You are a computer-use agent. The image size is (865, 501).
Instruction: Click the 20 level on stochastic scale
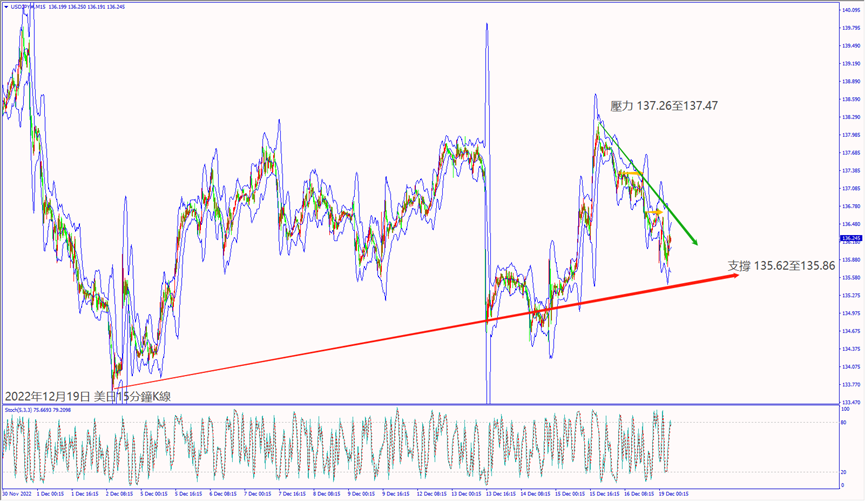pyautogui.click(x=844, y=472)
